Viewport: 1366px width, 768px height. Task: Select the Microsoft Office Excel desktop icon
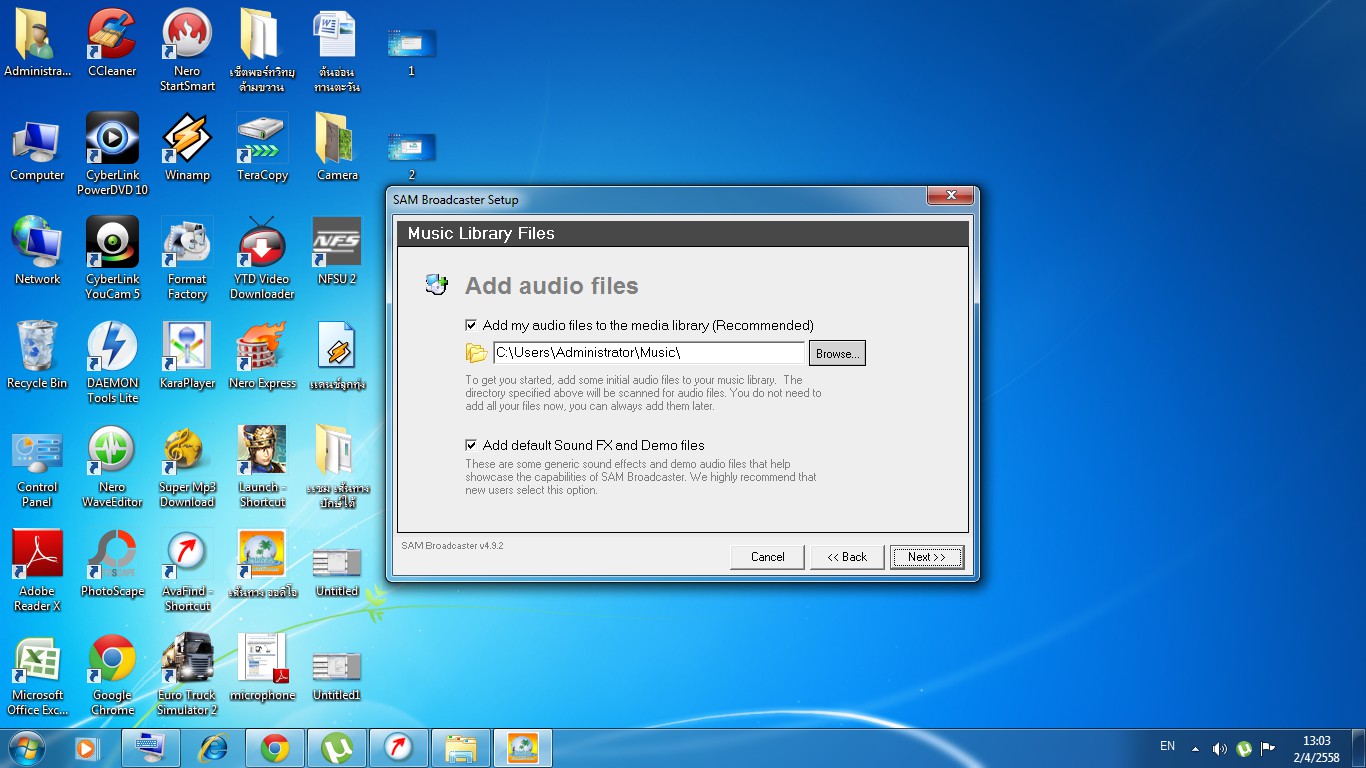[37, 675]
